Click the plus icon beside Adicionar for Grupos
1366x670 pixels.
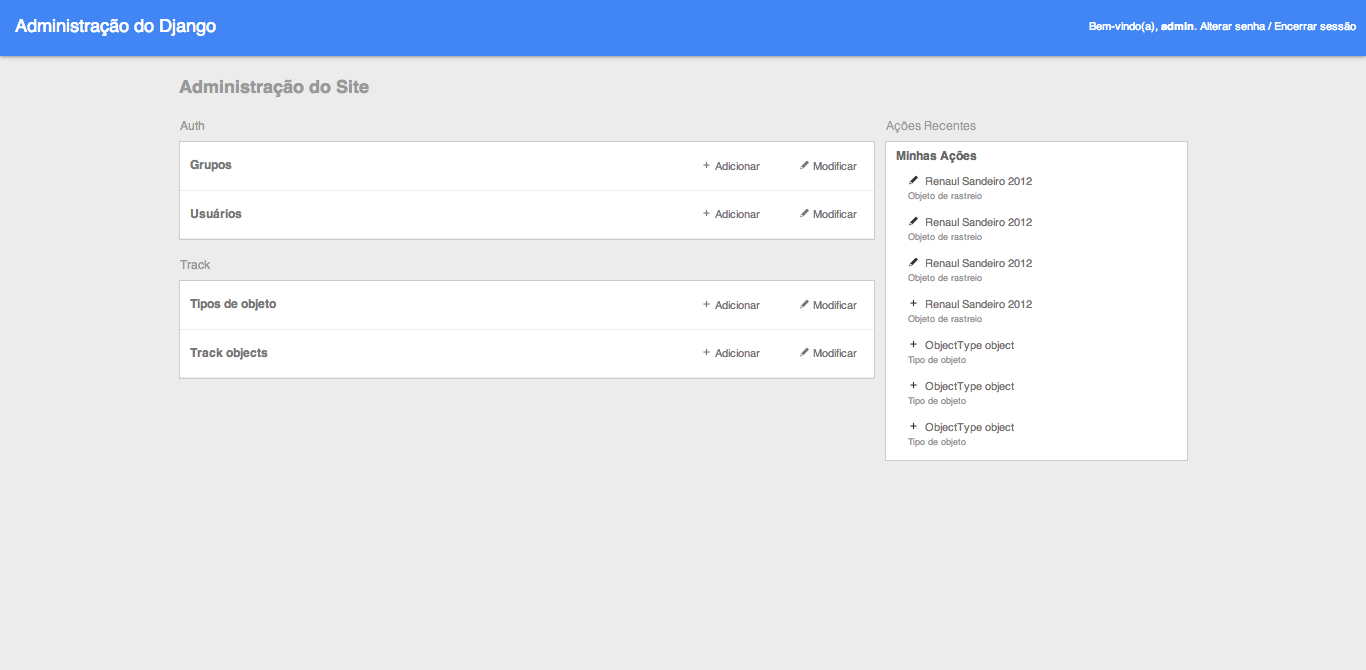[706, 165]
